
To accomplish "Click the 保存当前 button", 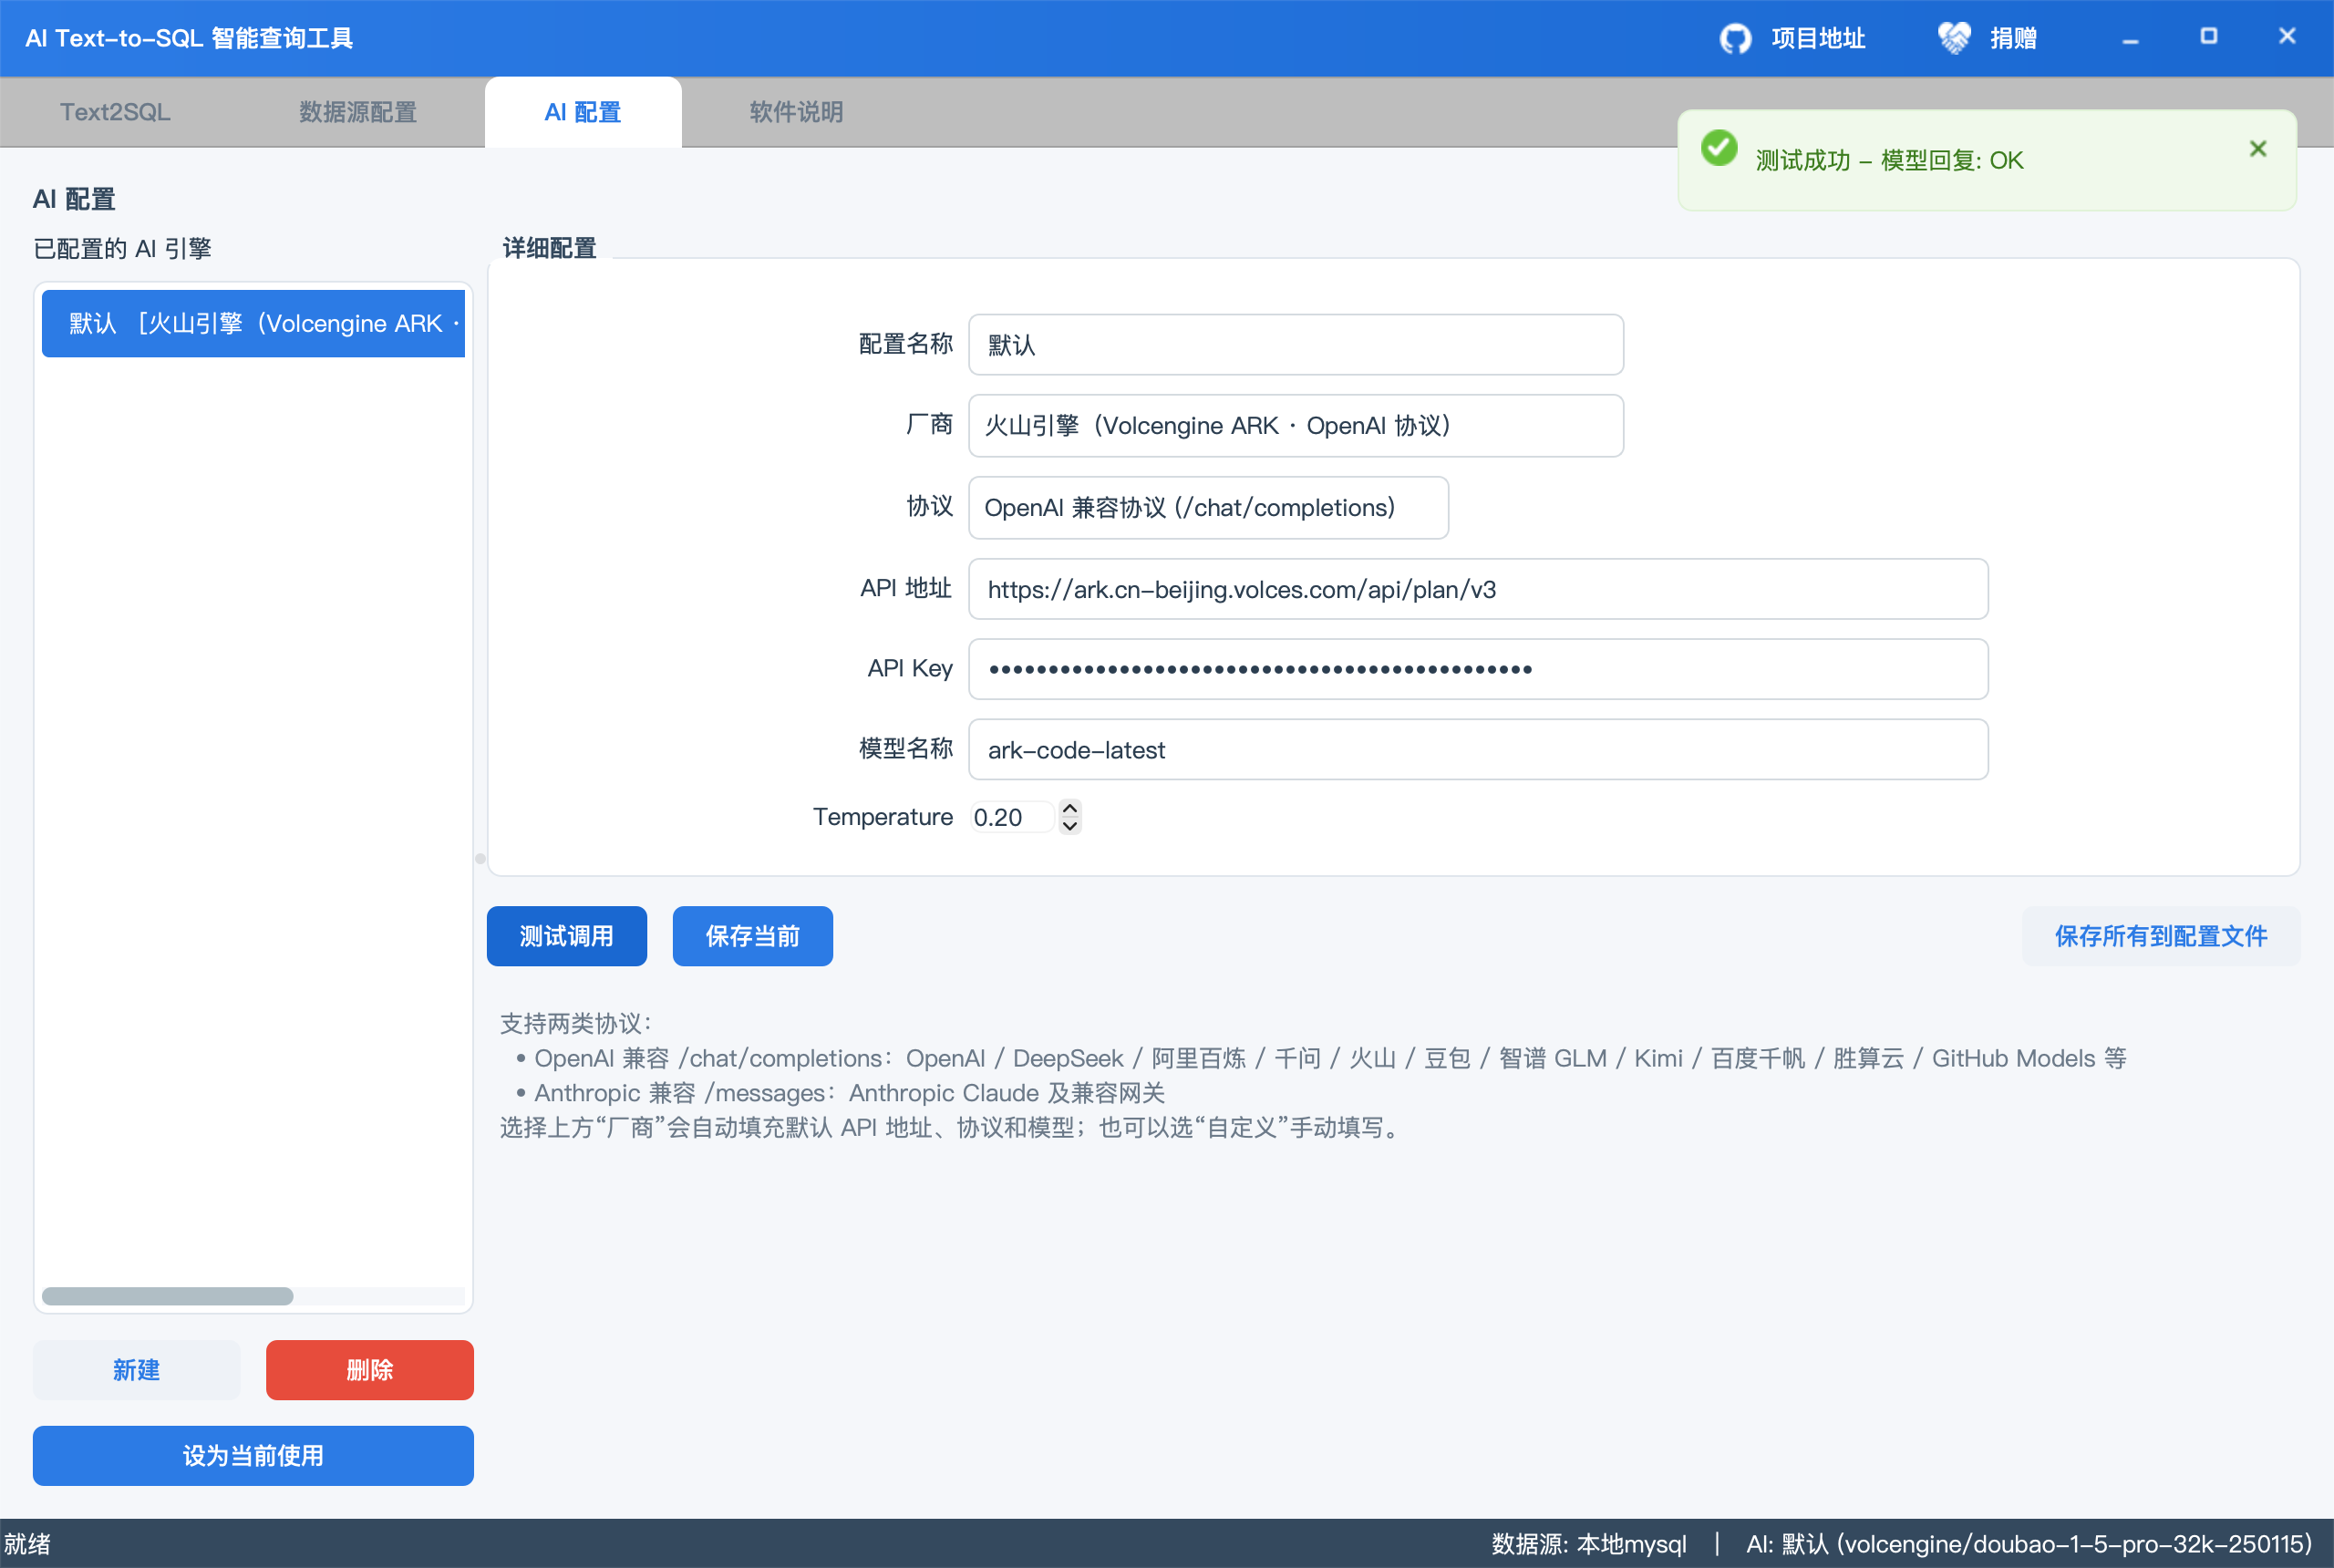I will click(752, 936).
